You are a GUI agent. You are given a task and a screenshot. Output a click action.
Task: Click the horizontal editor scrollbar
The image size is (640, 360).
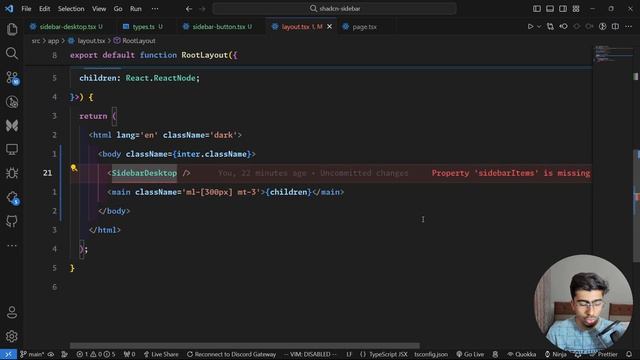(244, 346)
